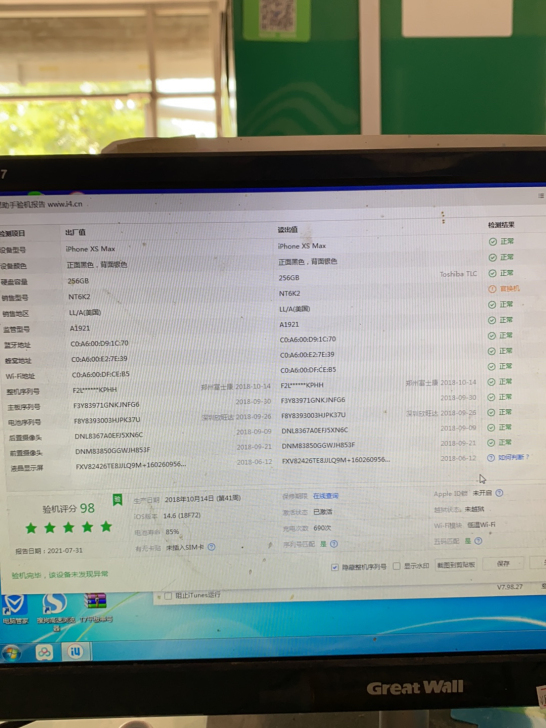Open the i4 助手 app in taskbar
546x728 pixels.
click(75, 651)
